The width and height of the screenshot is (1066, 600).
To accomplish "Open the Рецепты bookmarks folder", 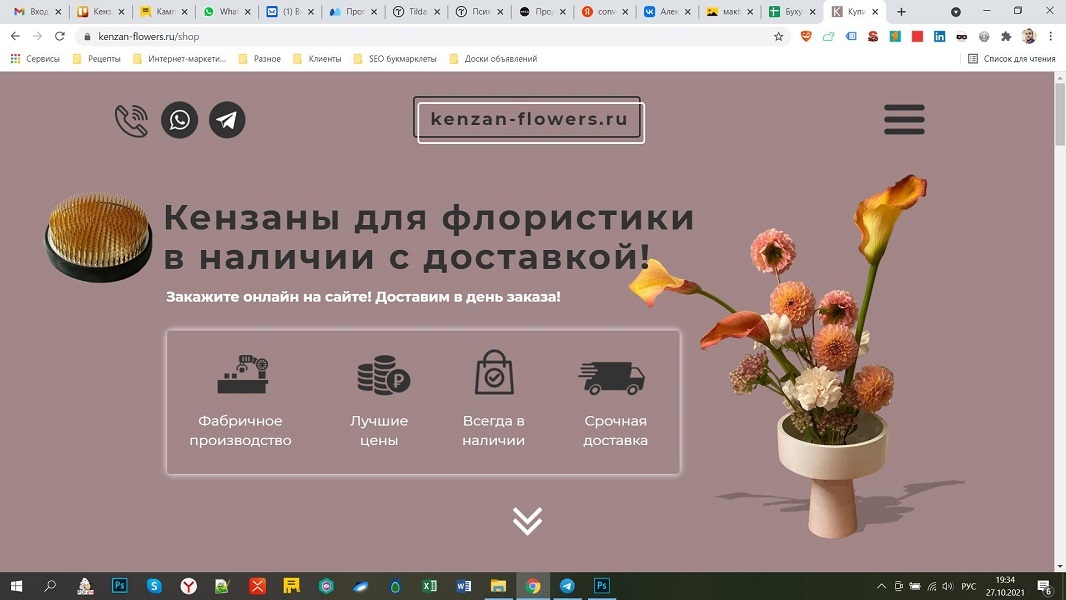I will tap(96, 59).
